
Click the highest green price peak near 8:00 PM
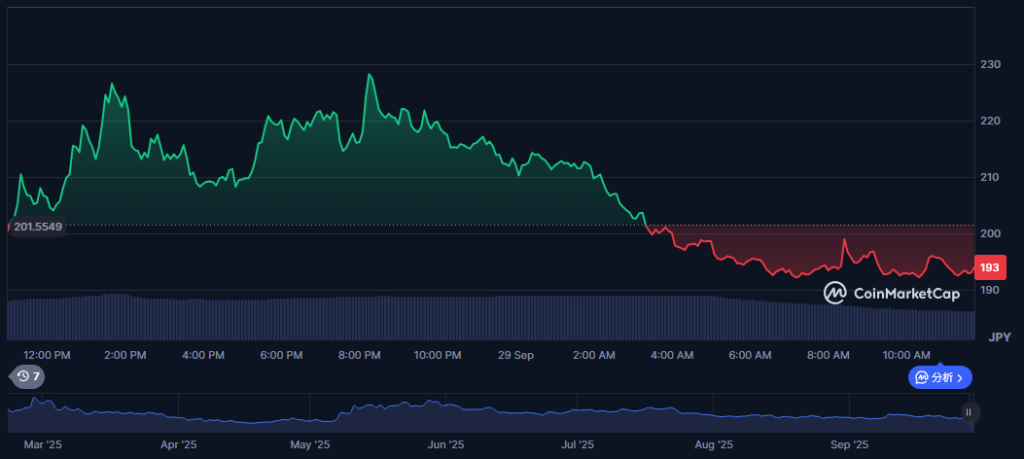tap(370, 75)
